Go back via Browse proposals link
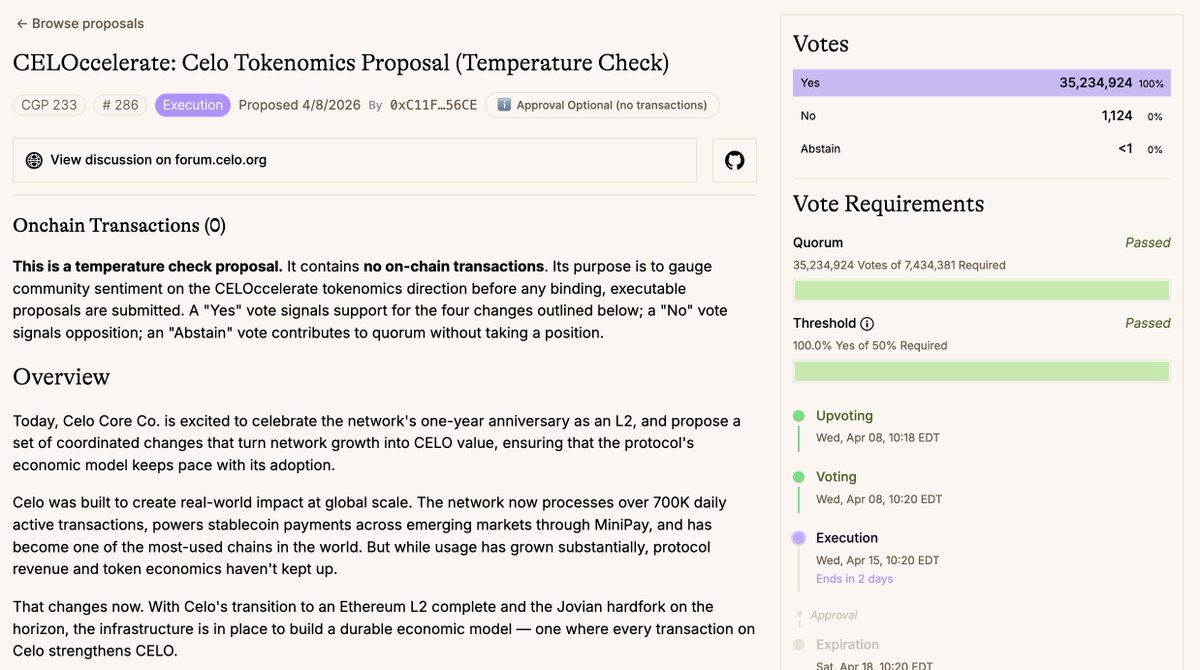1200x670 pixels. pos(80,23)
